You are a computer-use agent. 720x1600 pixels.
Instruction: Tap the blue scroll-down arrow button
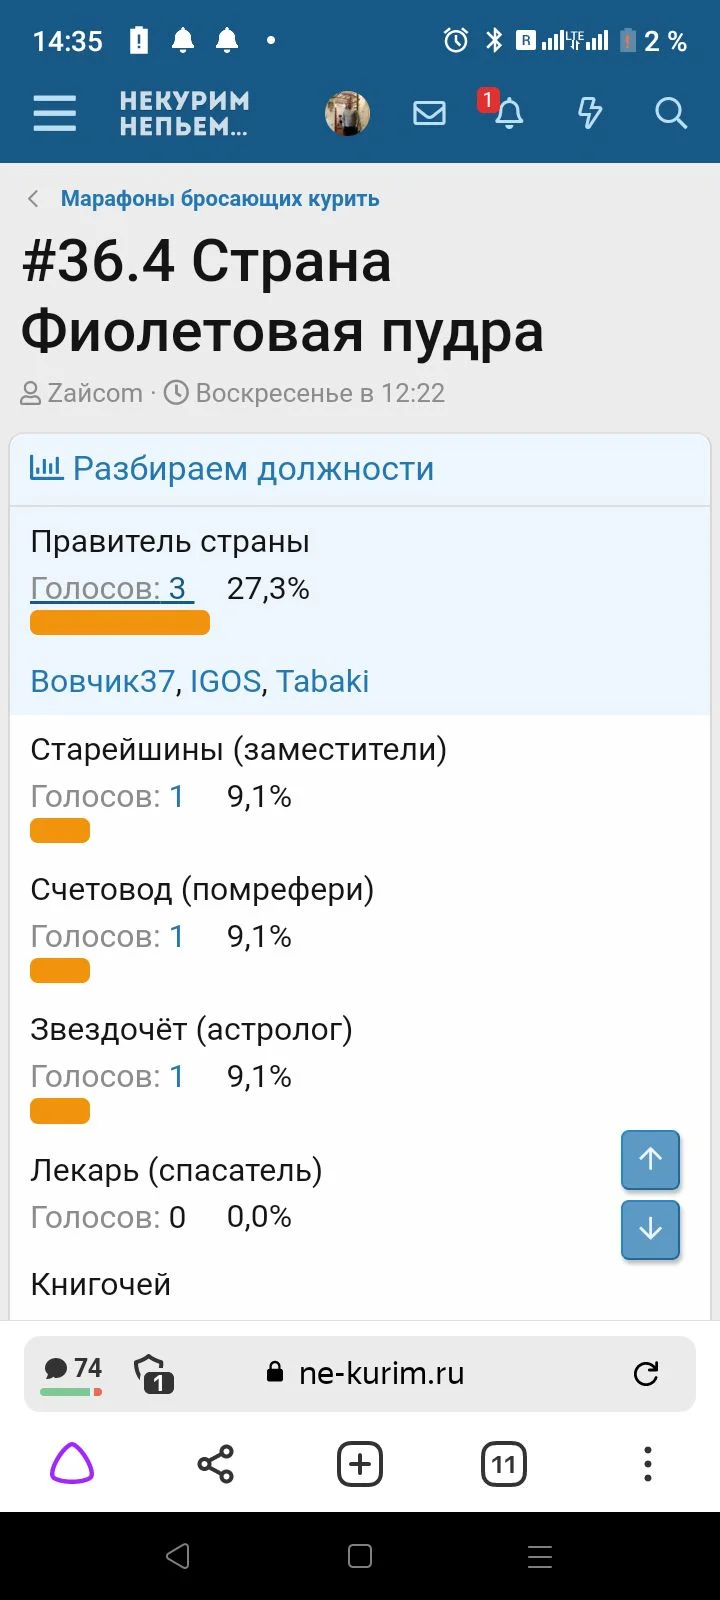pyautogui.click(x=650, y=1229)
